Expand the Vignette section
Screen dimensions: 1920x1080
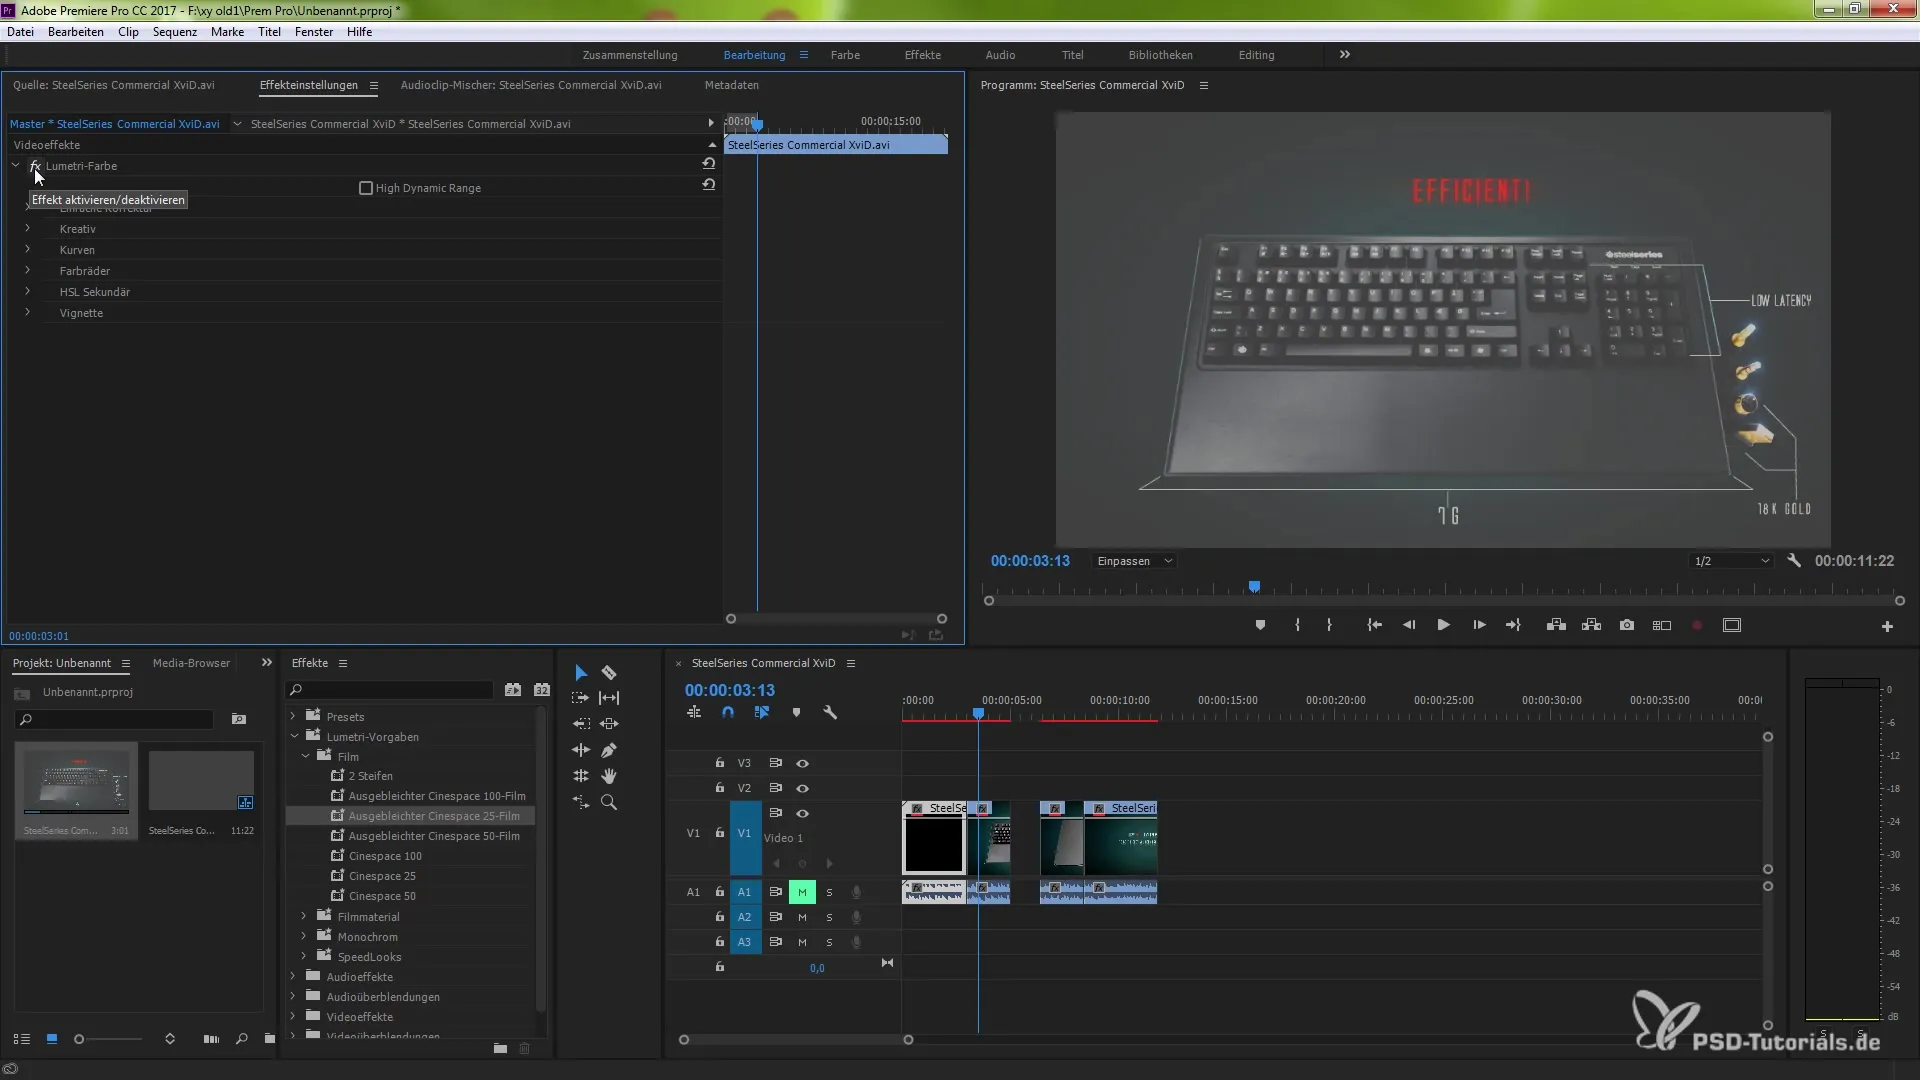(27, 313)
